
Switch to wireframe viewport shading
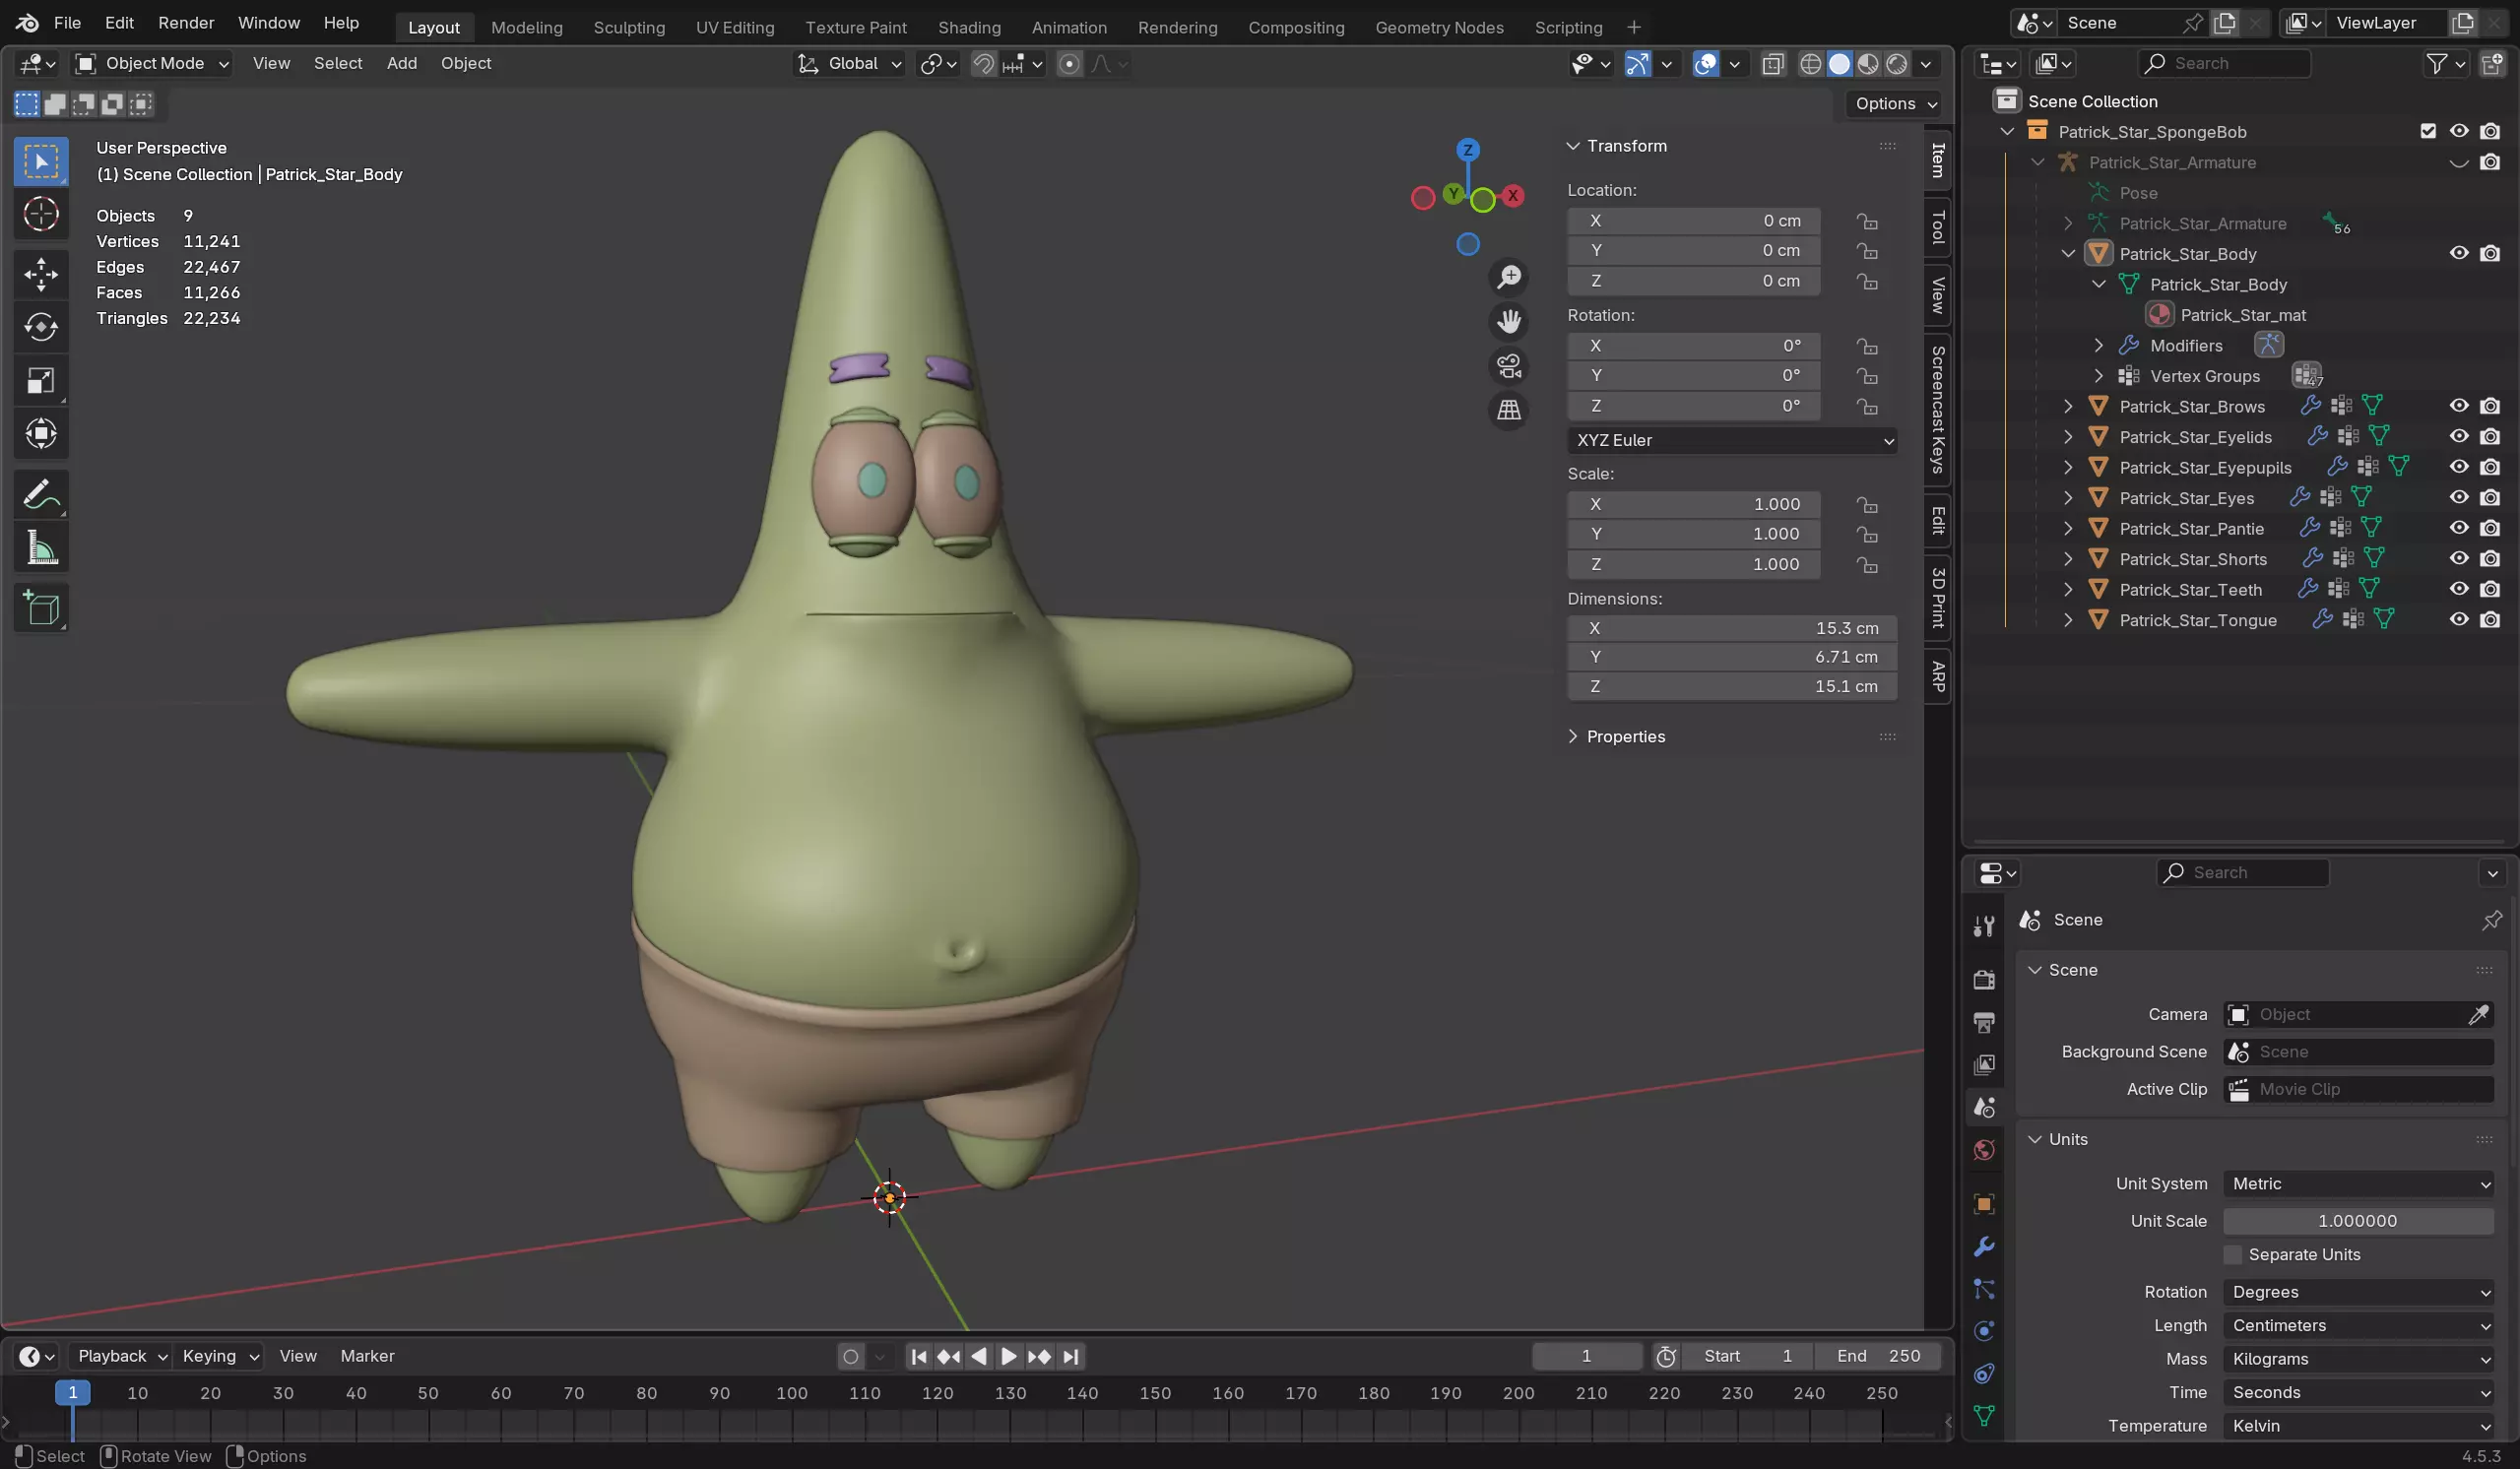[x=1810, y=64]
